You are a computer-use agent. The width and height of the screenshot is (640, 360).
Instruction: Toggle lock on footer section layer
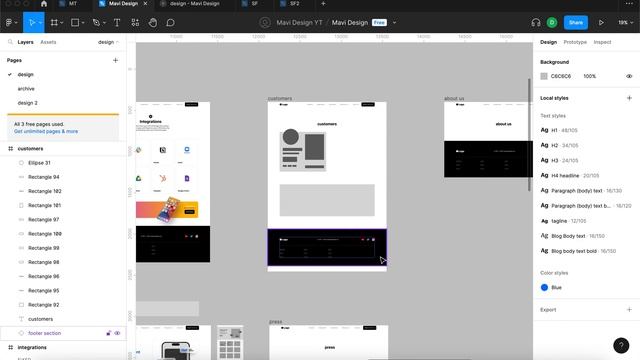pos(109,333)
